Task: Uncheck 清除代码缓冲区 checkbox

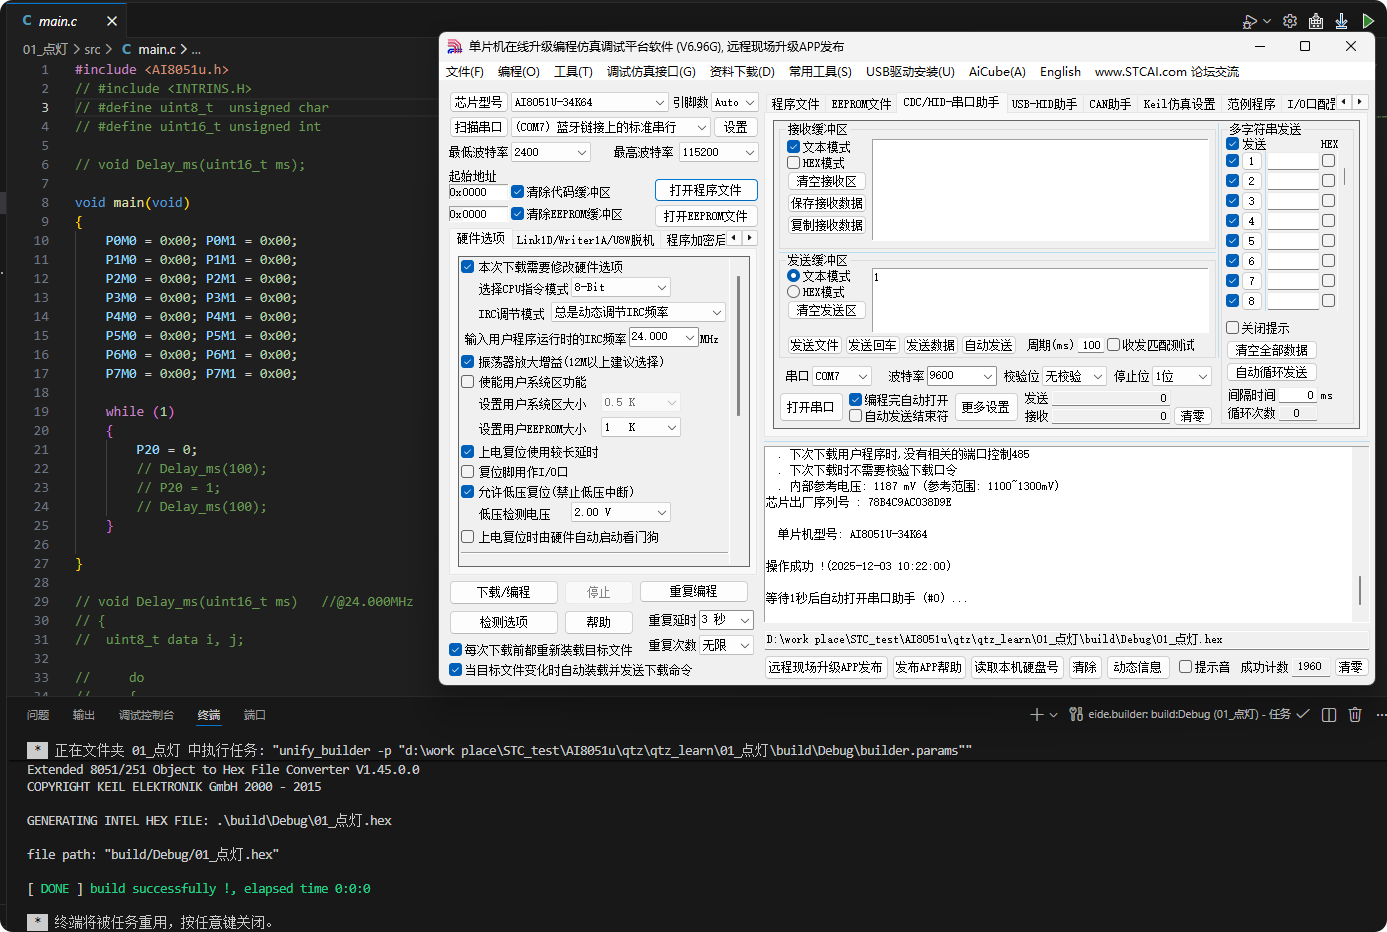Action: pyautogui.click(x=517, y=192)
